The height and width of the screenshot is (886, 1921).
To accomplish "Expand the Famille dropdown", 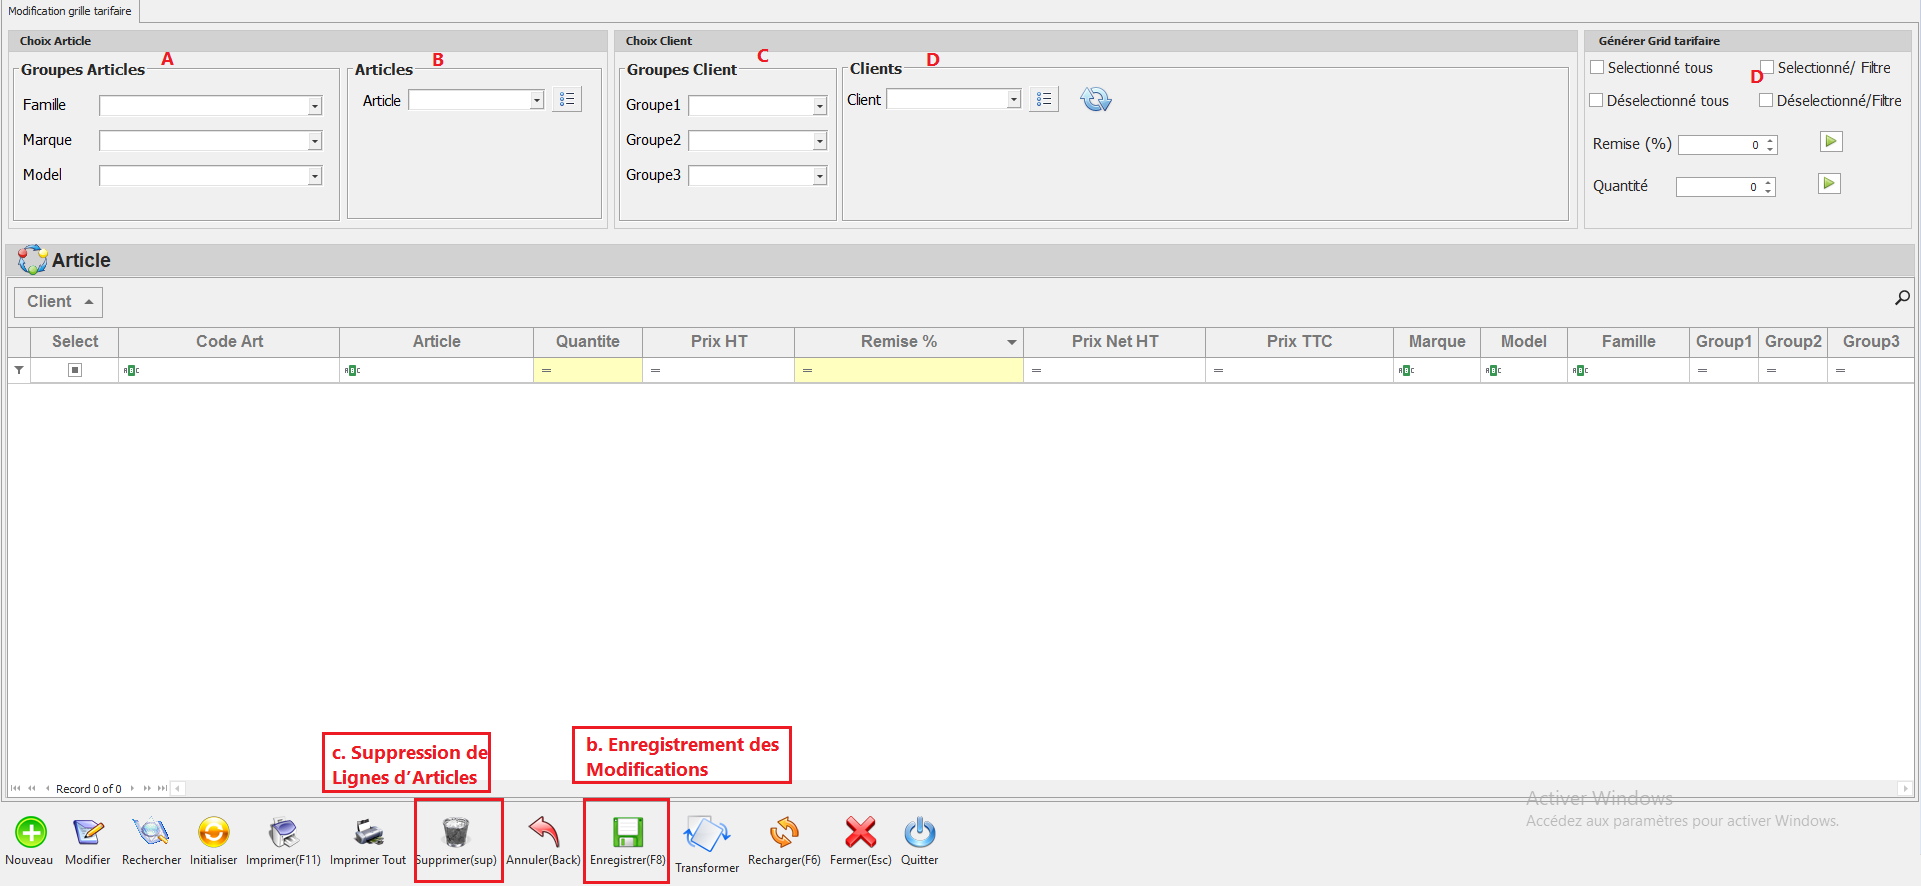I will 314,106.
